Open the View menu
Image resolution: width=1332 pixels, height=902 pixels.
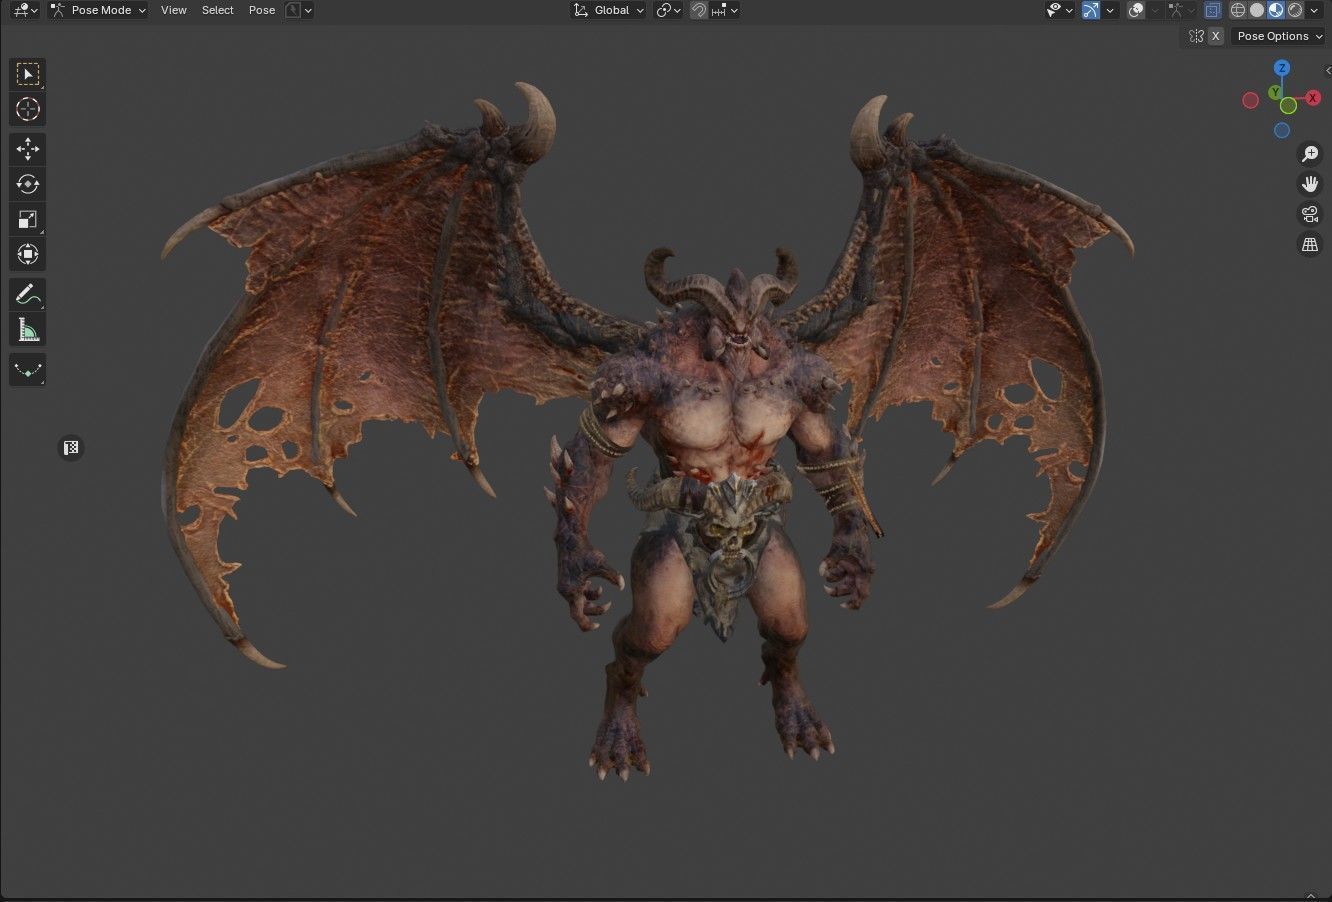pos(174,10)
